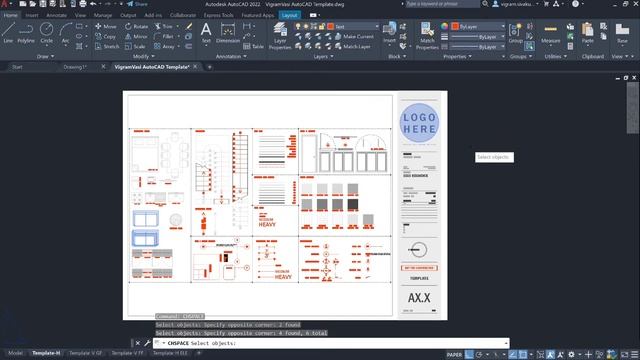This screenshot has height=360, width=640.
Task: Click the Scale tool
Action: (135, 47)
